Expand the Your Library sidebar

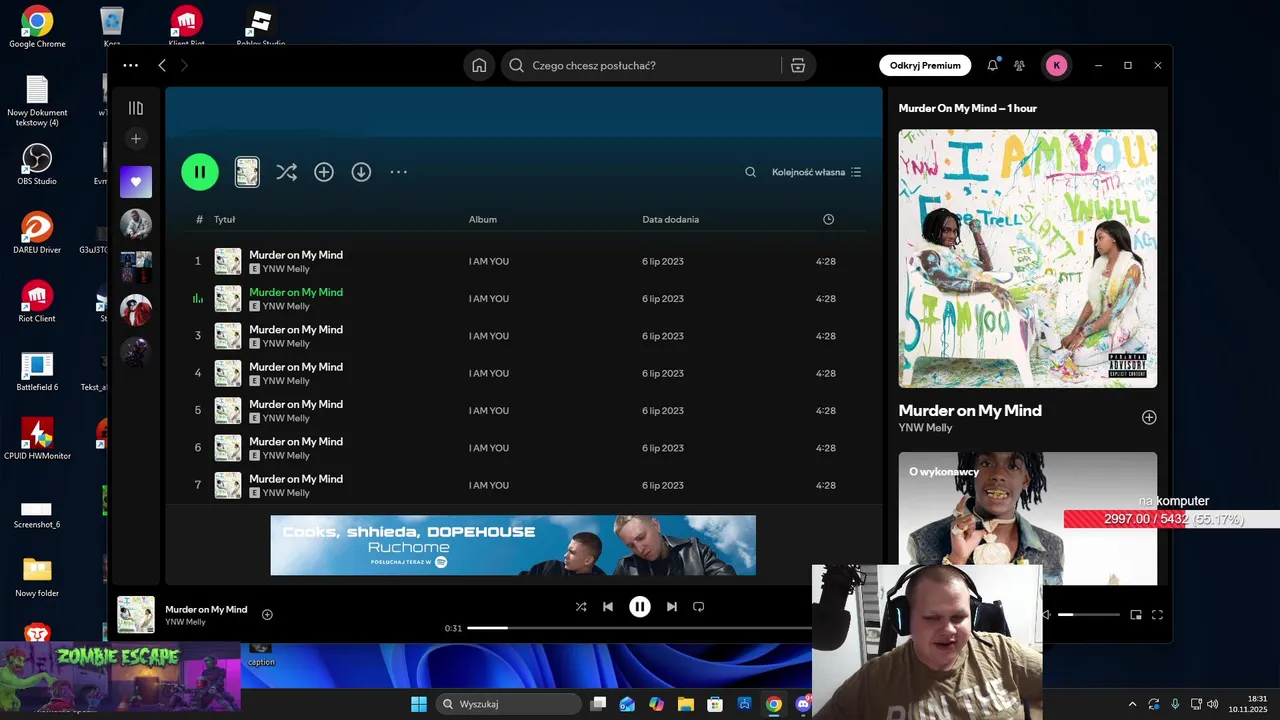136,108
